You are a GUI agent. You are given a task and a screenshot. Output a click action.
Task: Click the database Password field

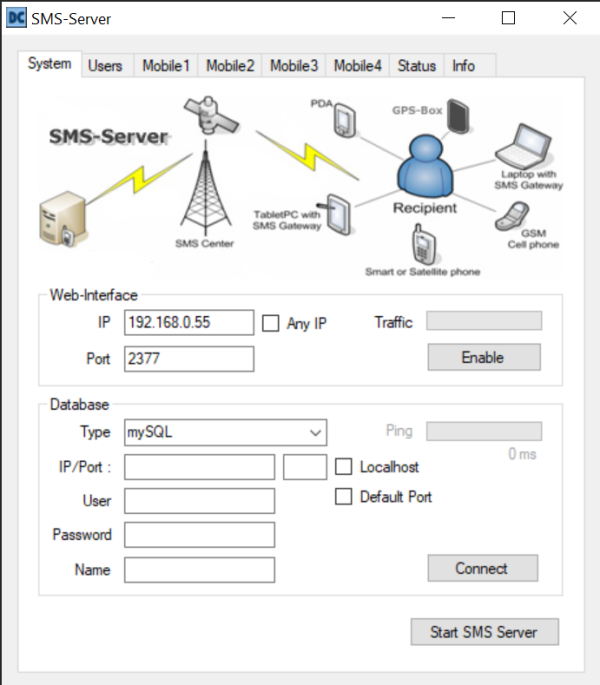[199, 535]
